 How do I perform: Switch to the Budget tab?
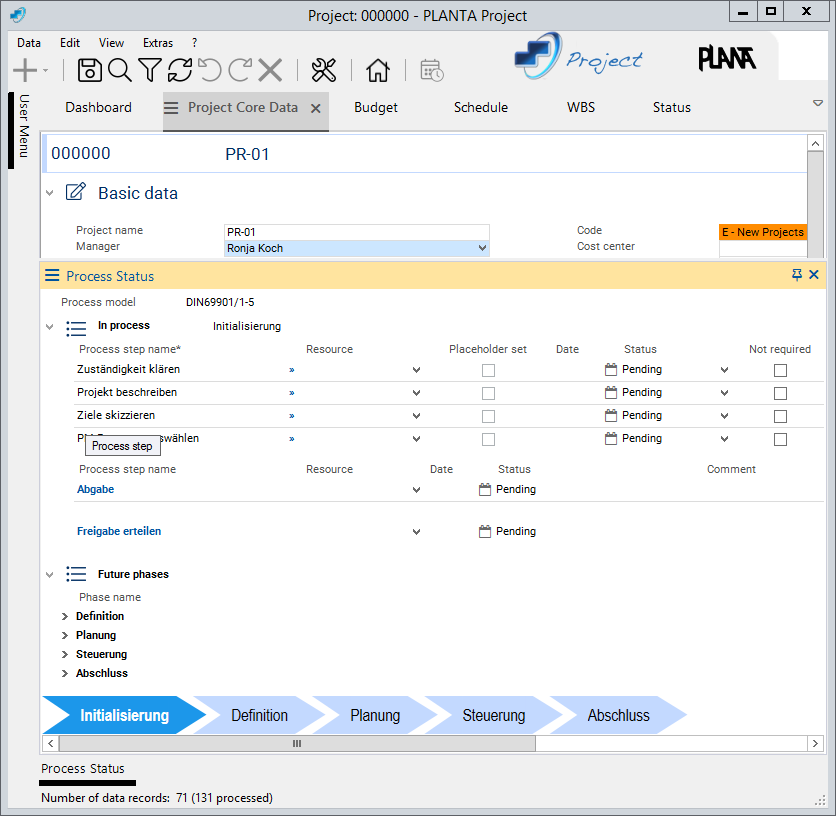click(x=376, y=108)
